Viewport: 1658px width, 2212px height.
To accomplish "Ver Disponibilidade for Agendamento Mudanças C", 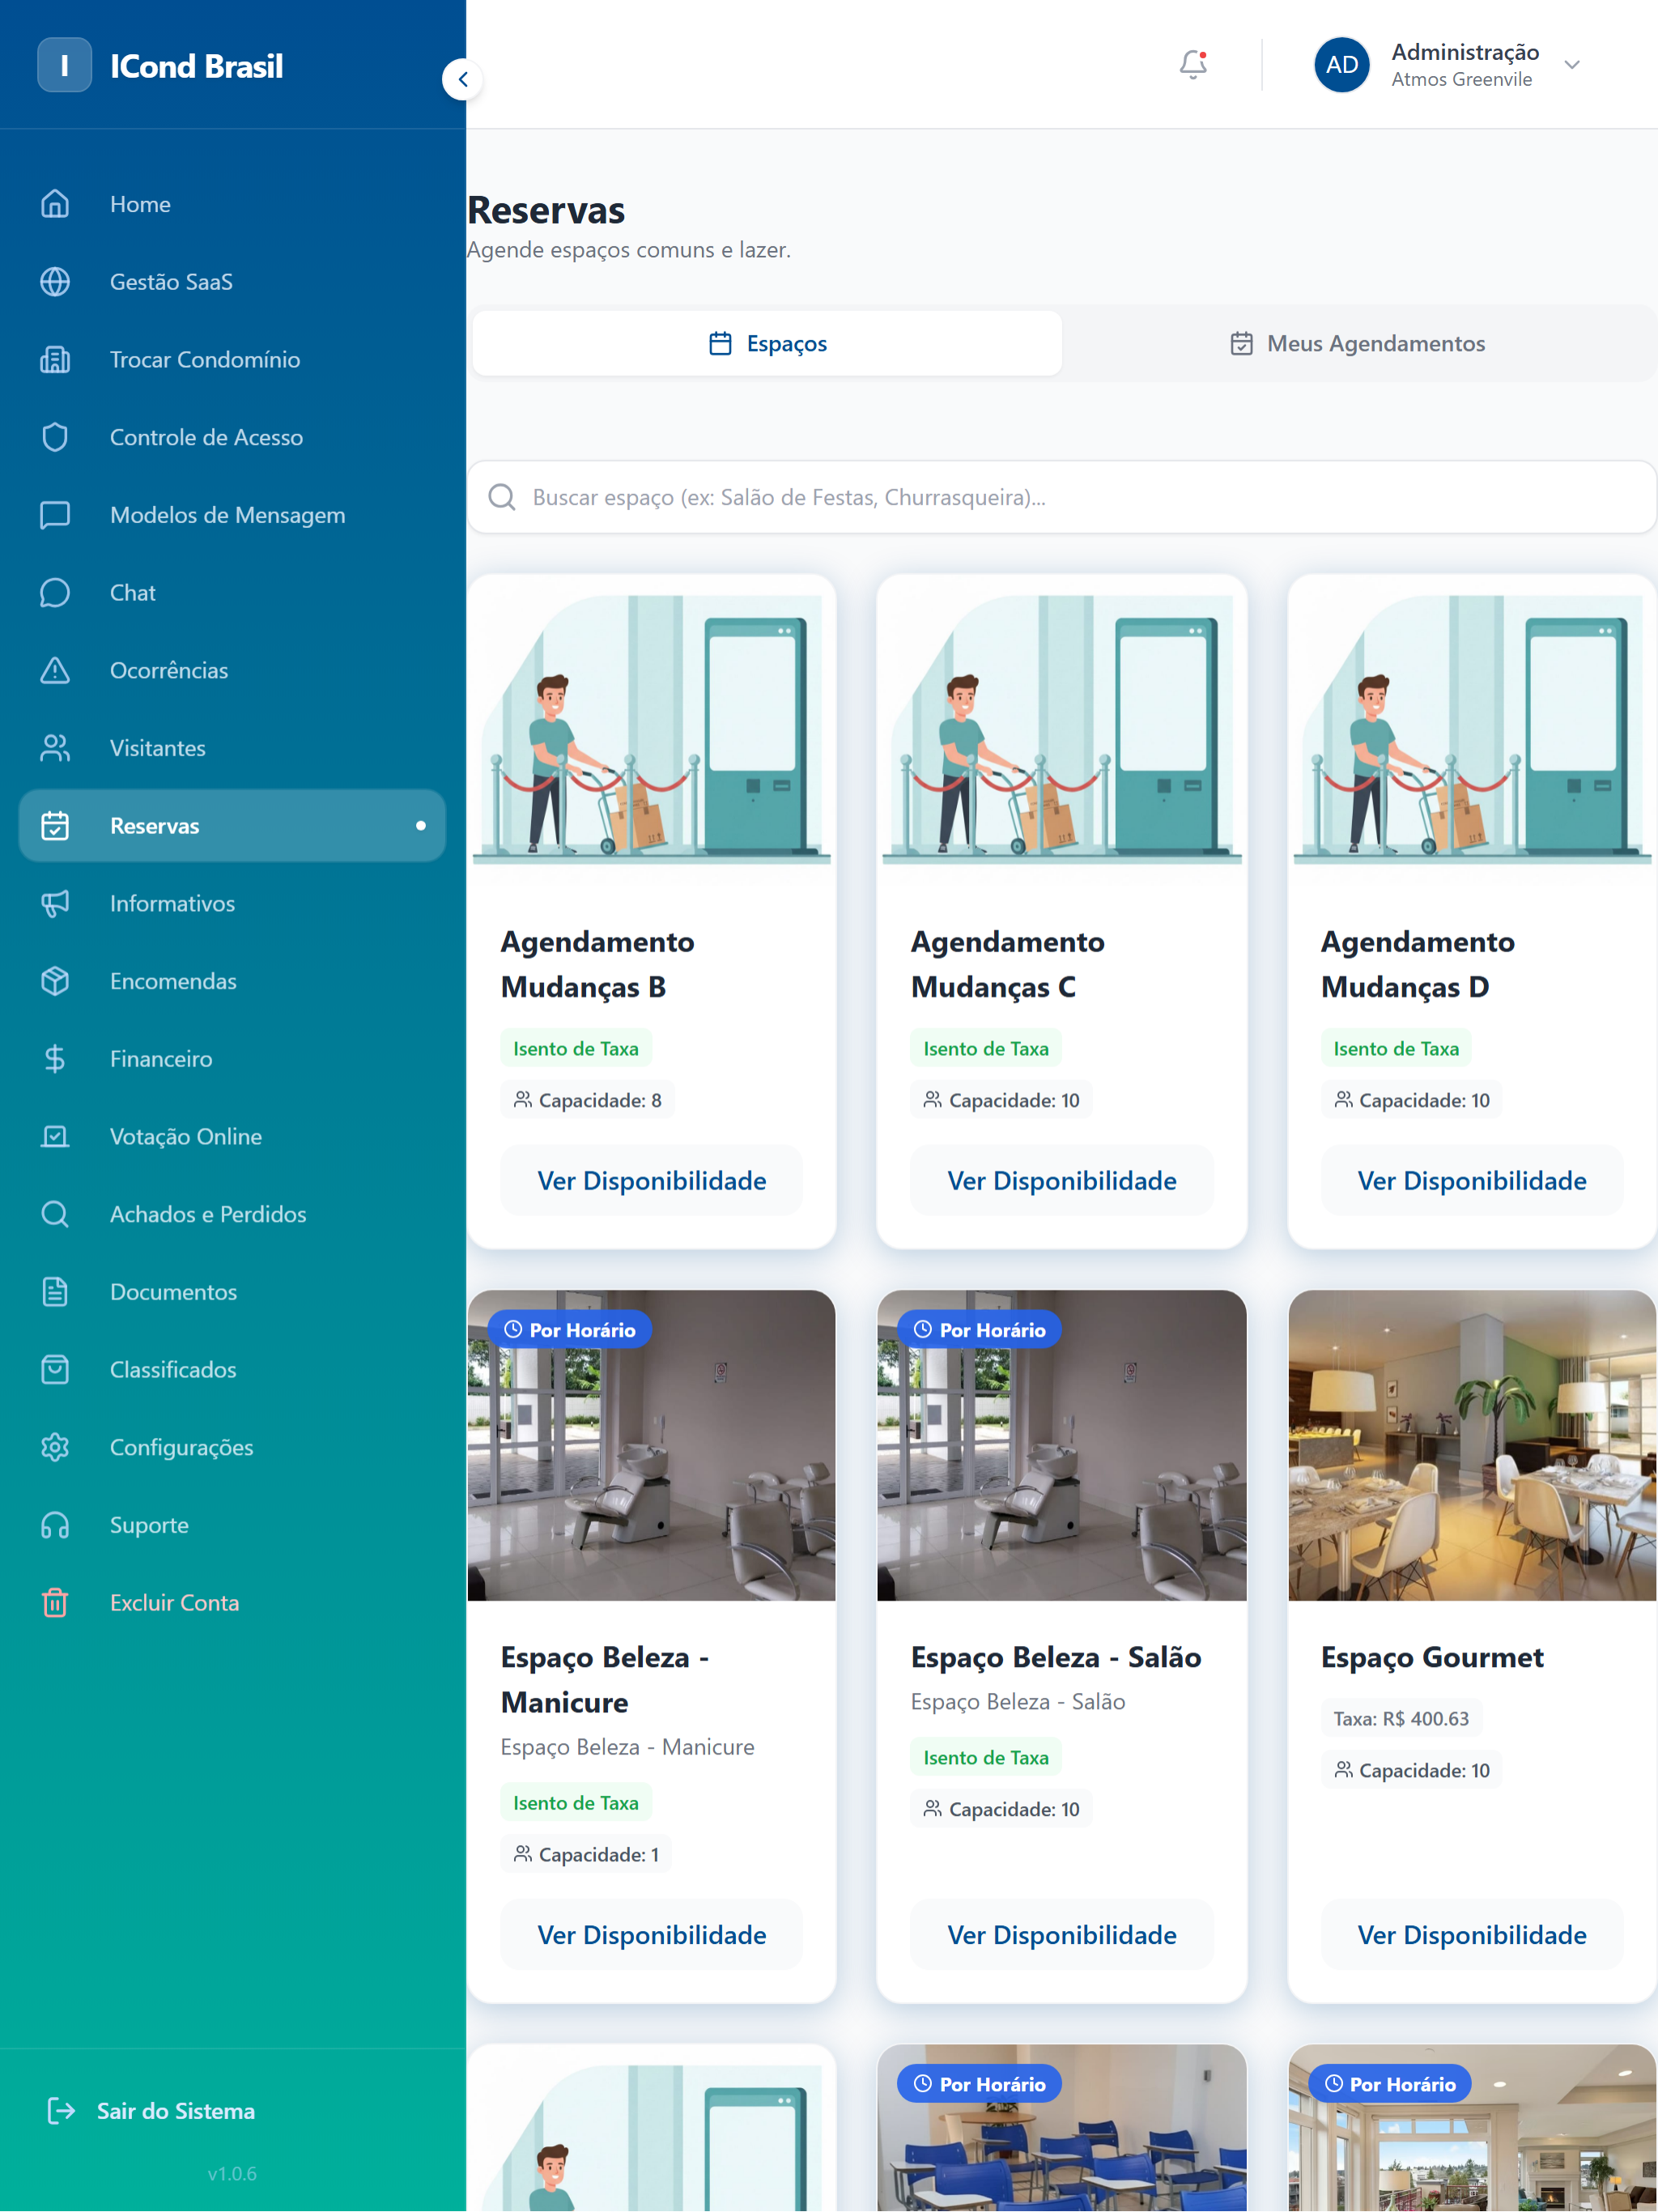I will [1062, 1181].
